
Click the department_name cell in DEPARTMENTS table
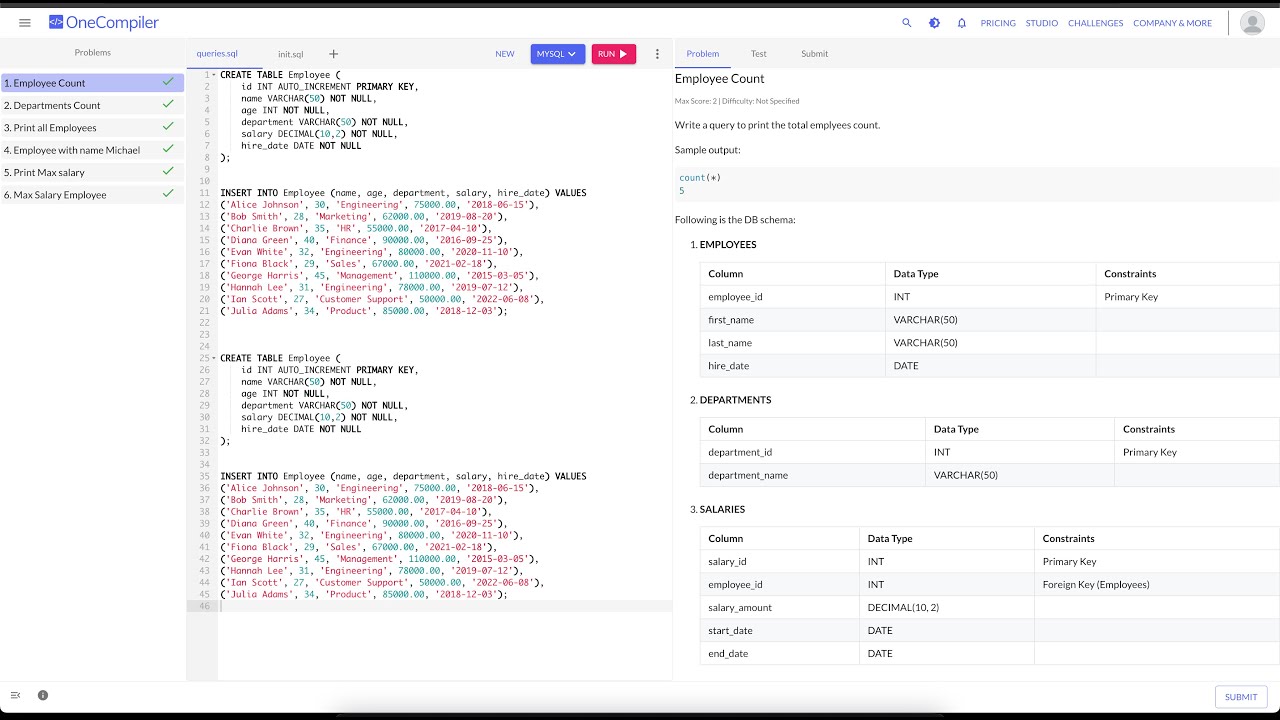[813, 475]
